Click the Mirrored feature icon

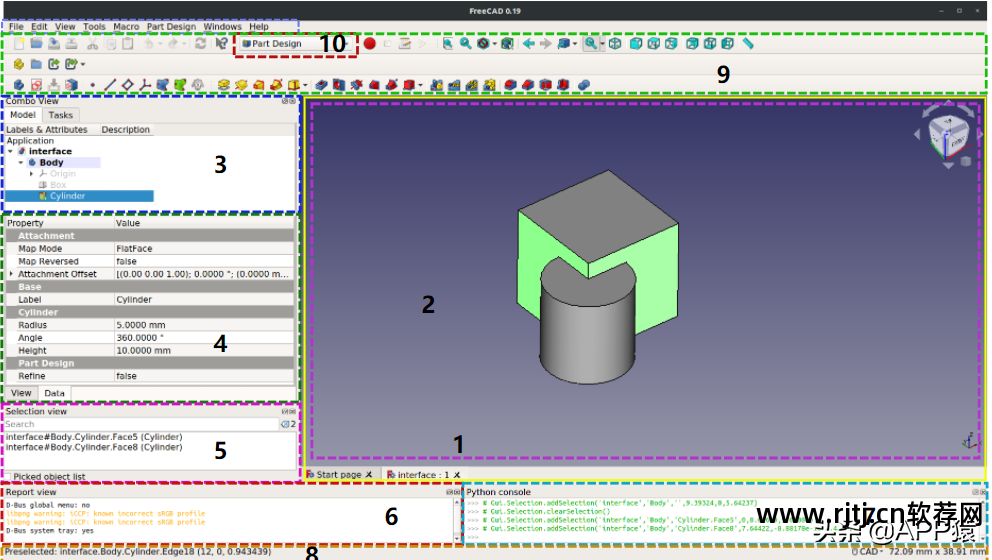437,84
